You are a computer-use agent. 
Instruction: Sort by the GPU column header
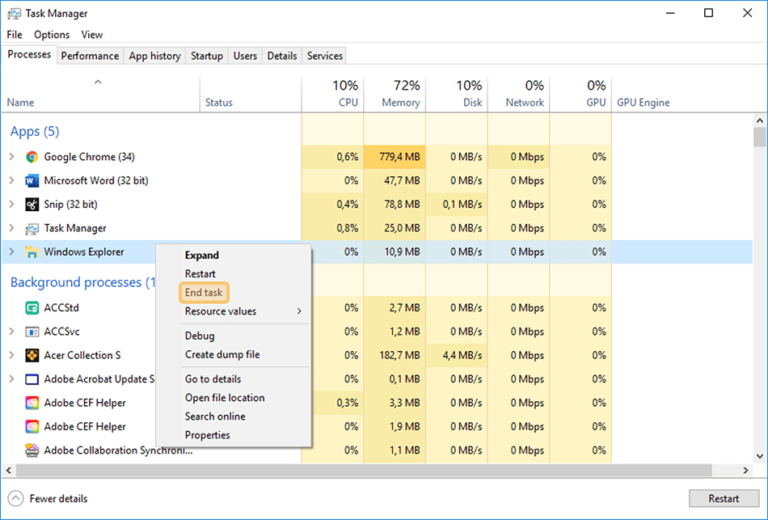pyautogui.click(x=580, y=95)
